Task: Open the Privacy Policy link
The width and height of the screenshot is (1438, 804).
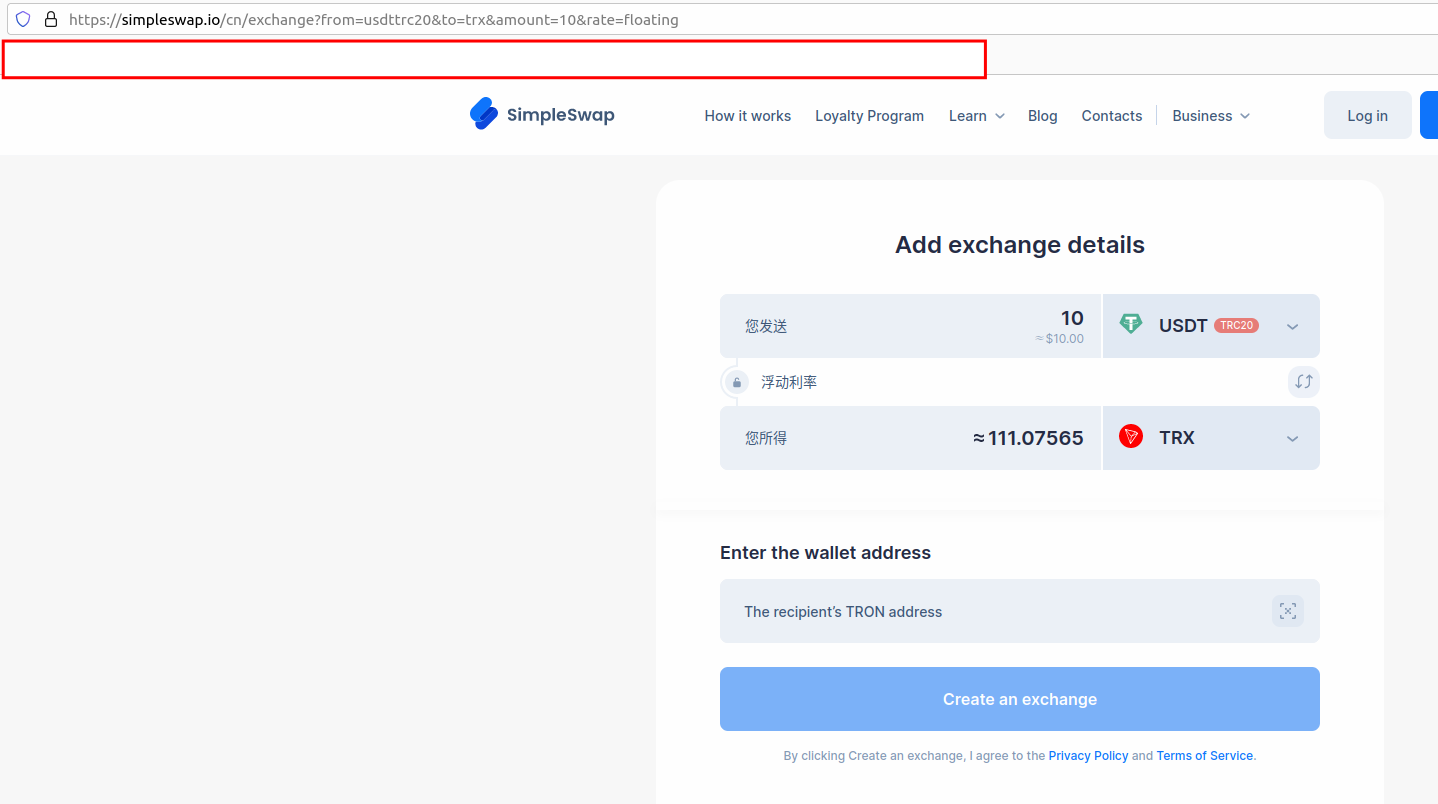Action: (1088, 756)
